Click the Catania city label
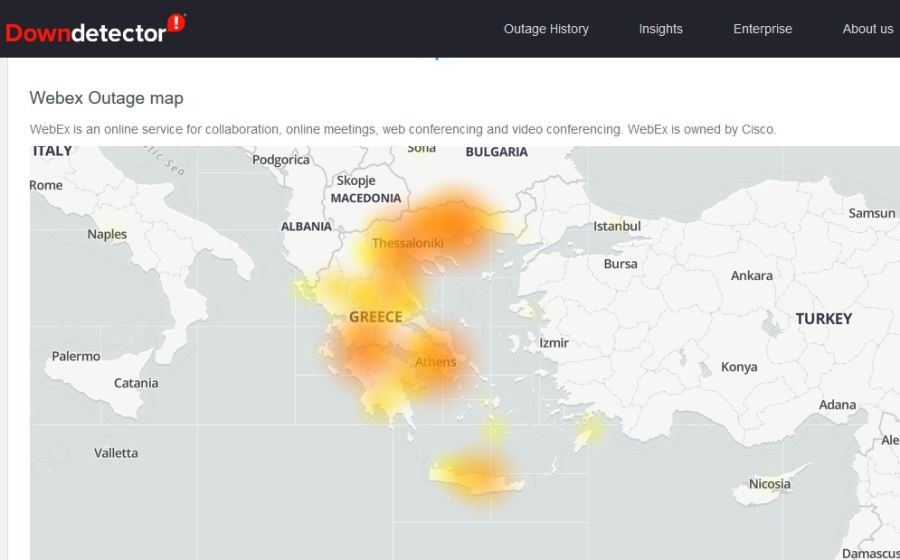The width and height of the screenshot is (900, 560). 135,383
